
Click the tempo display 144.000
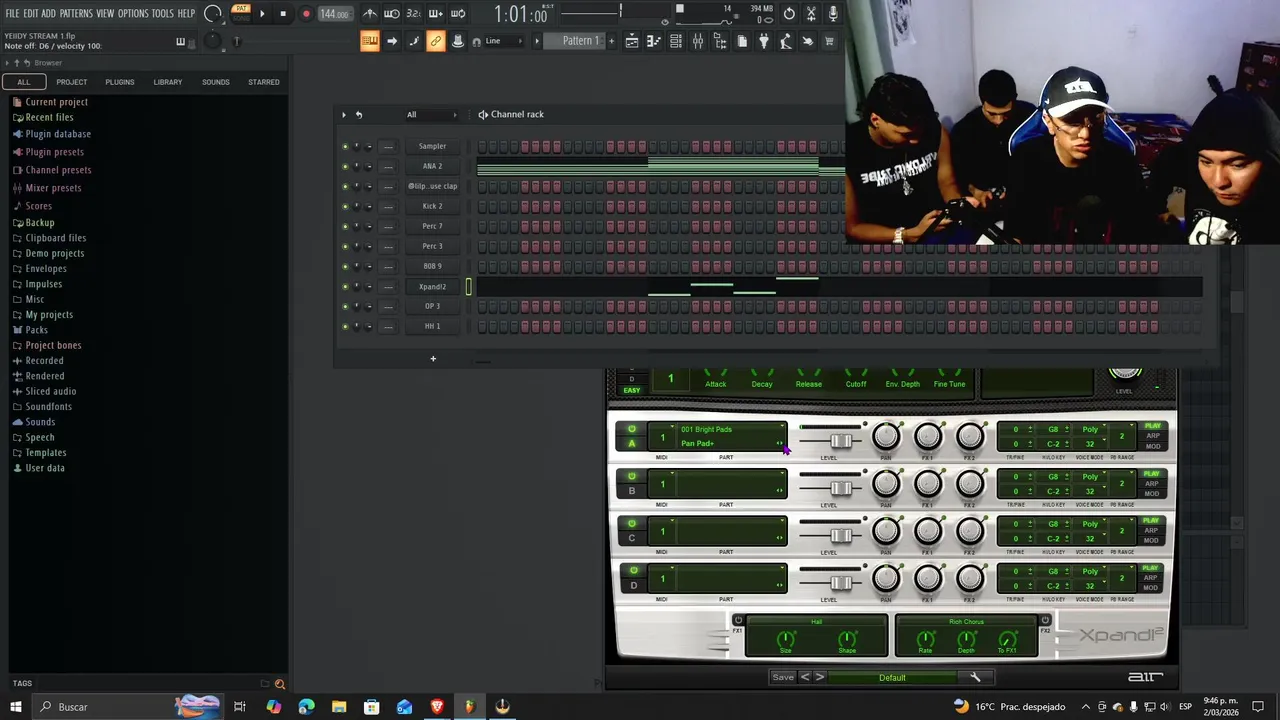[335, 14]
